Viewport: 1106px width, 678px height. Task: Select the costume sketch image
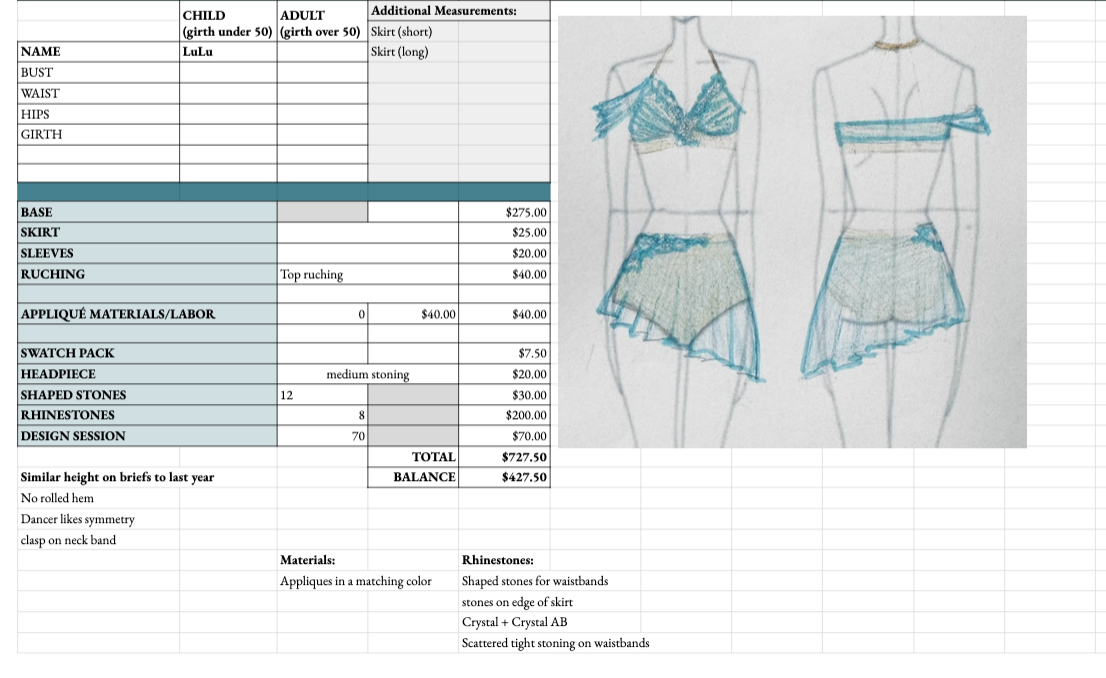tap(792, 232)
